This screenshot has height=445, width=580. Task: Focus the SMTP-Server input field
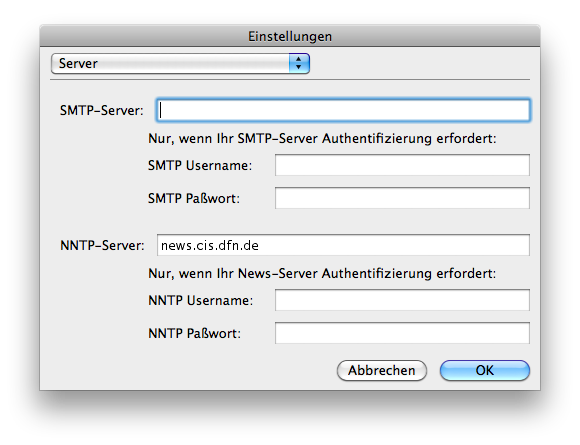point(343,110)
